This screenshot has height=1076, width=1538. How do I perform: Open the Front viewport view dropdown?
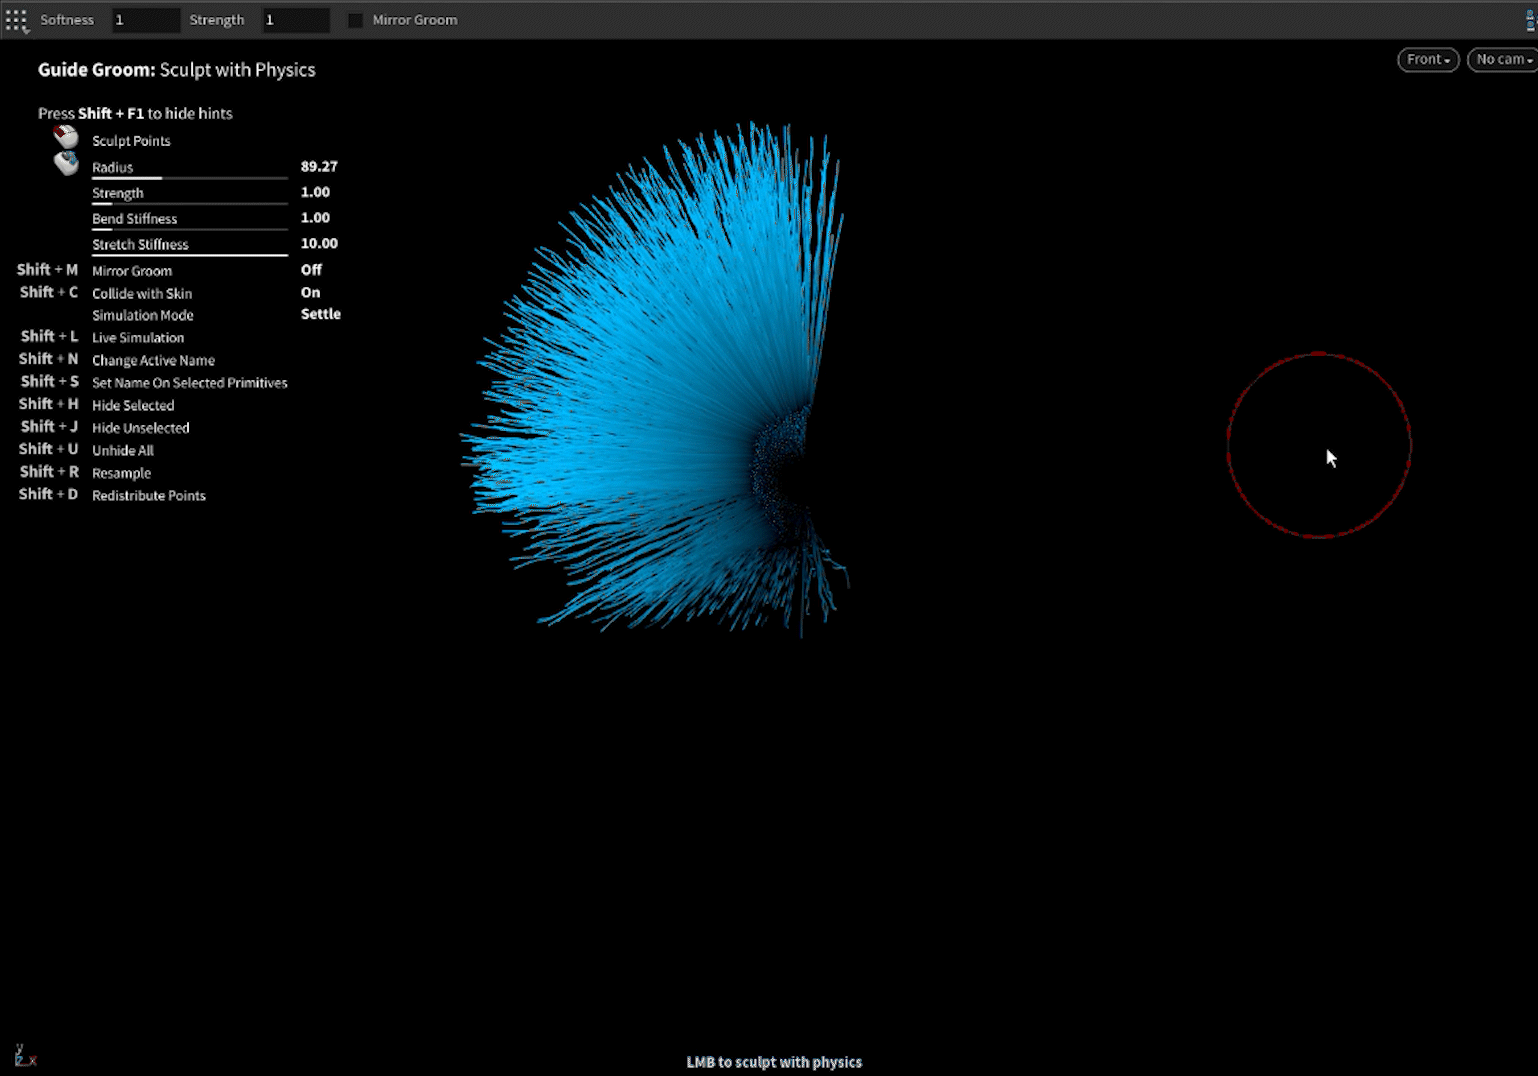pos(1427,60)
